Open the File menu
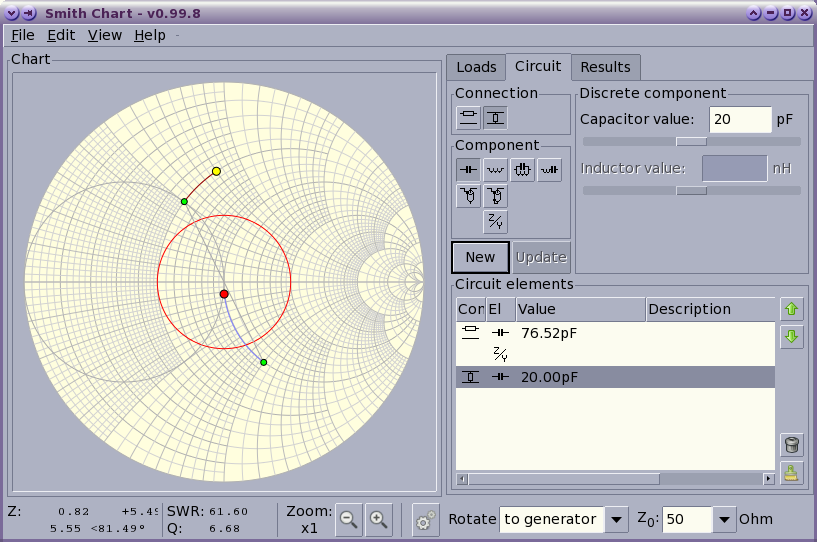This screenshot has height=542, width=817. [x=23, y=35]
